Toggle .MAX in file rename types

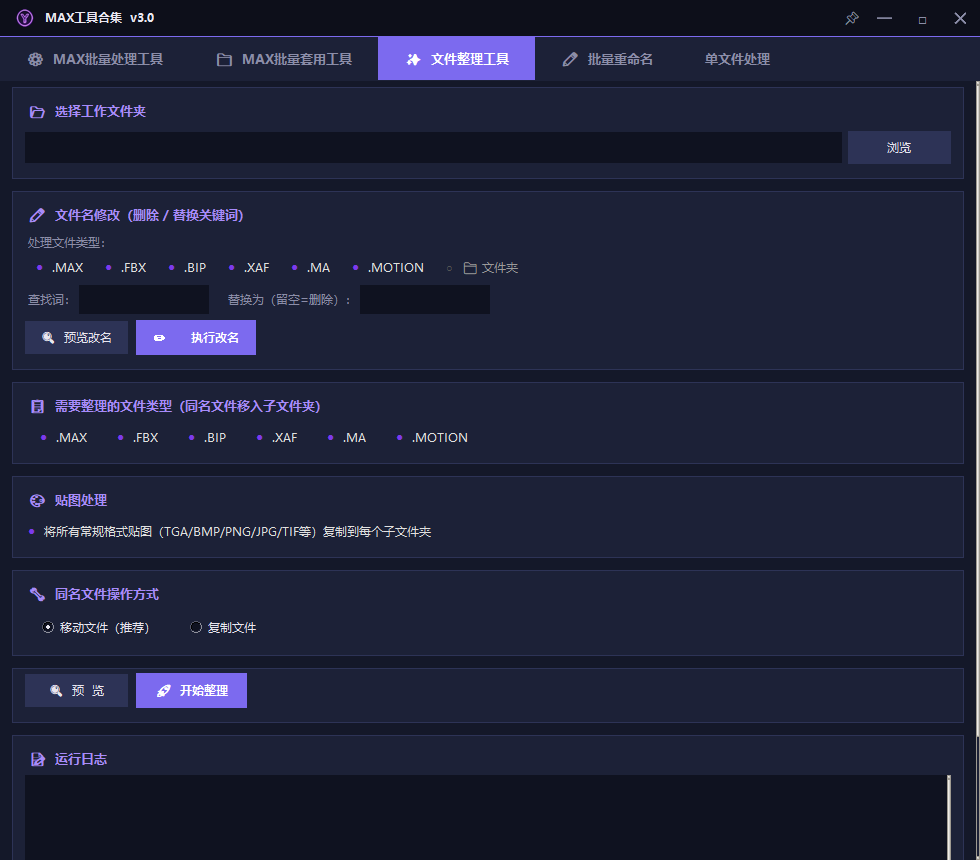click(x=60, y=268)
